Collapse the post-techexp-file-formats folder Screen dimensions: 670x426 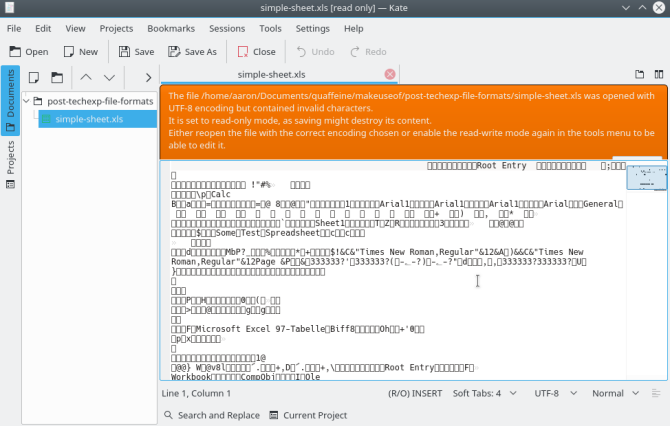[x=27, y=101]
